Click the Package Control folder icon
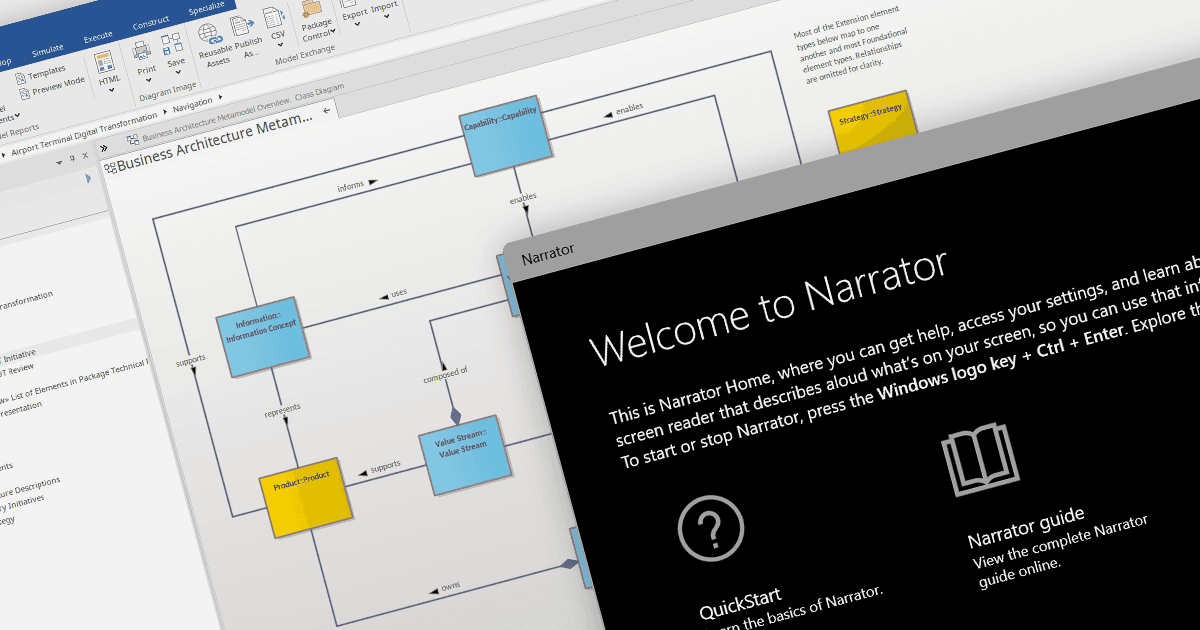The width and height of the screenshot is (1200, 630). pos(311,6)
